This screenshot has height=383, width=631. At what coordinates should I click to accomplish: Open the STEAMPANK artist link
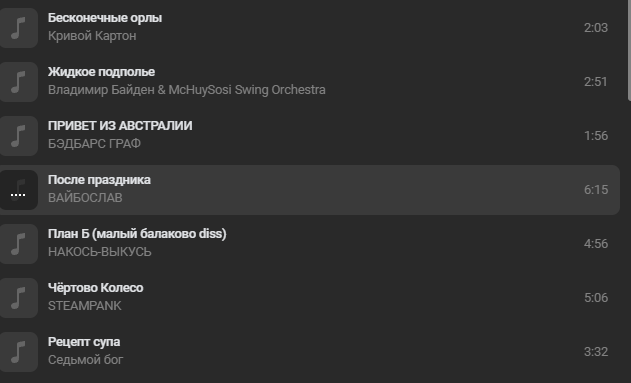(x=85, y=306)
